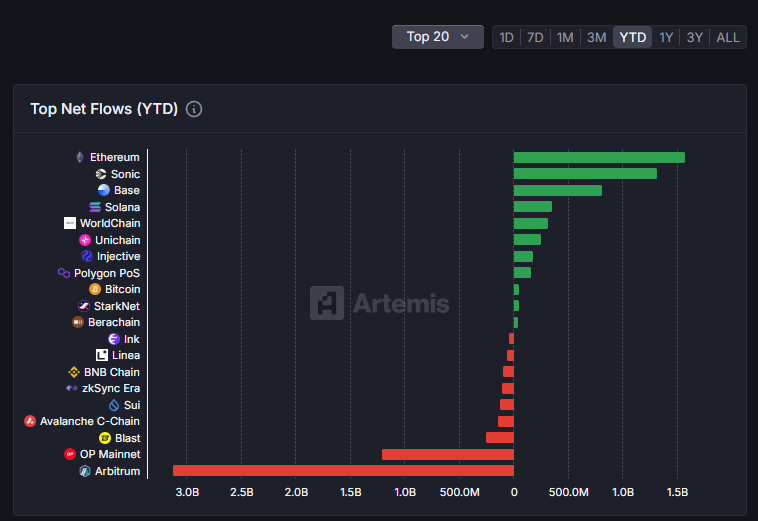Open the Top 20 dropdown
The width and height of the screenshot is (758, 521).
coord(437,37)
